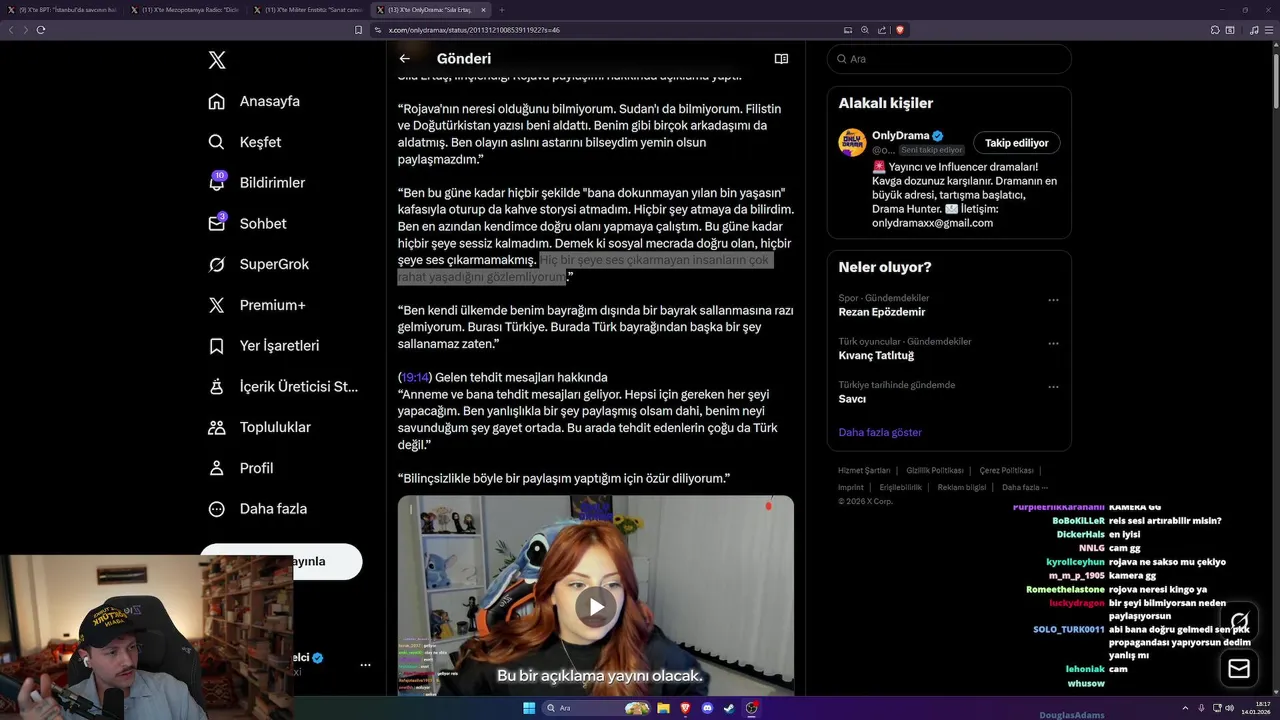
Task: Open Bildirimler notifications bell
Action: 256,183
